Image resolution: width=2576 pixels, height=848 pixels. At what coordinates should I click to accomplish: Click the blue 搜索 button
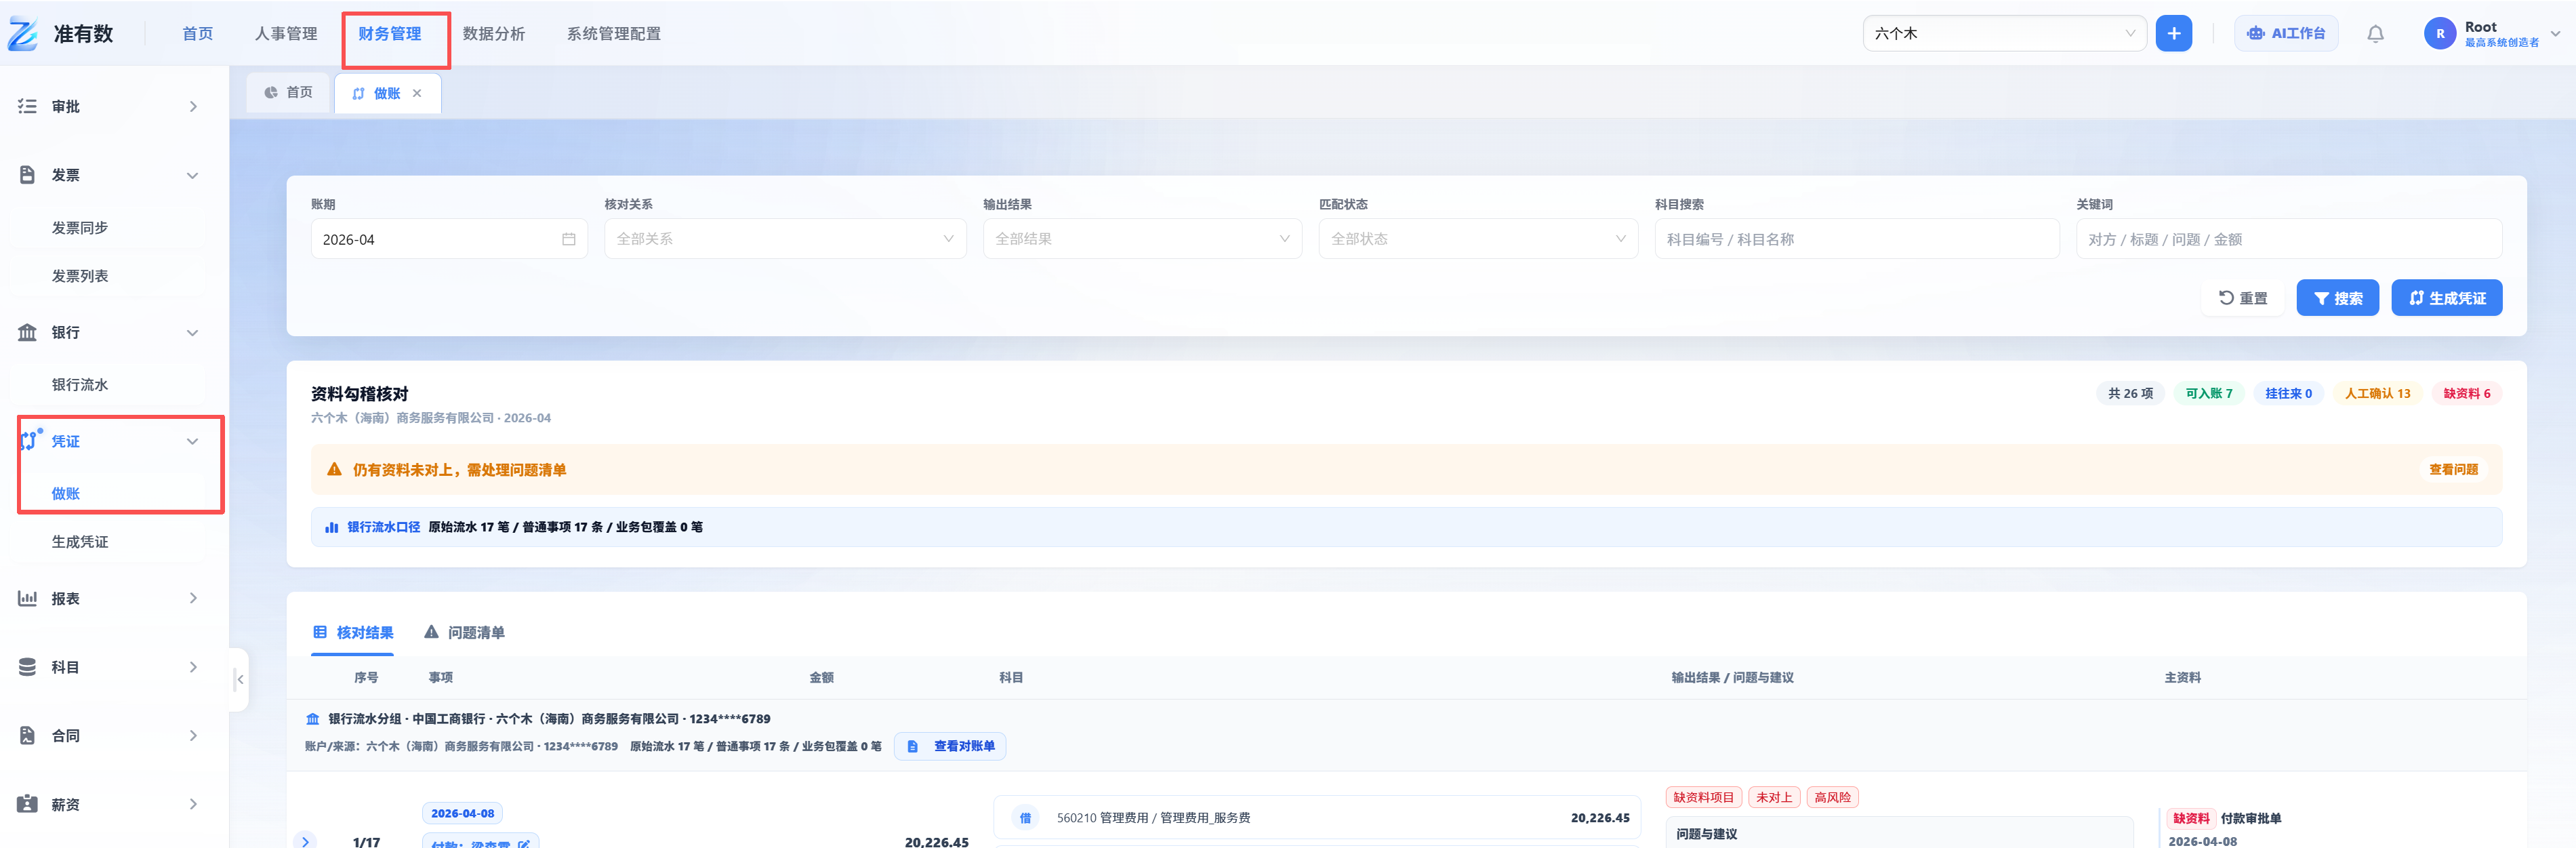[x=2337, y=298]
